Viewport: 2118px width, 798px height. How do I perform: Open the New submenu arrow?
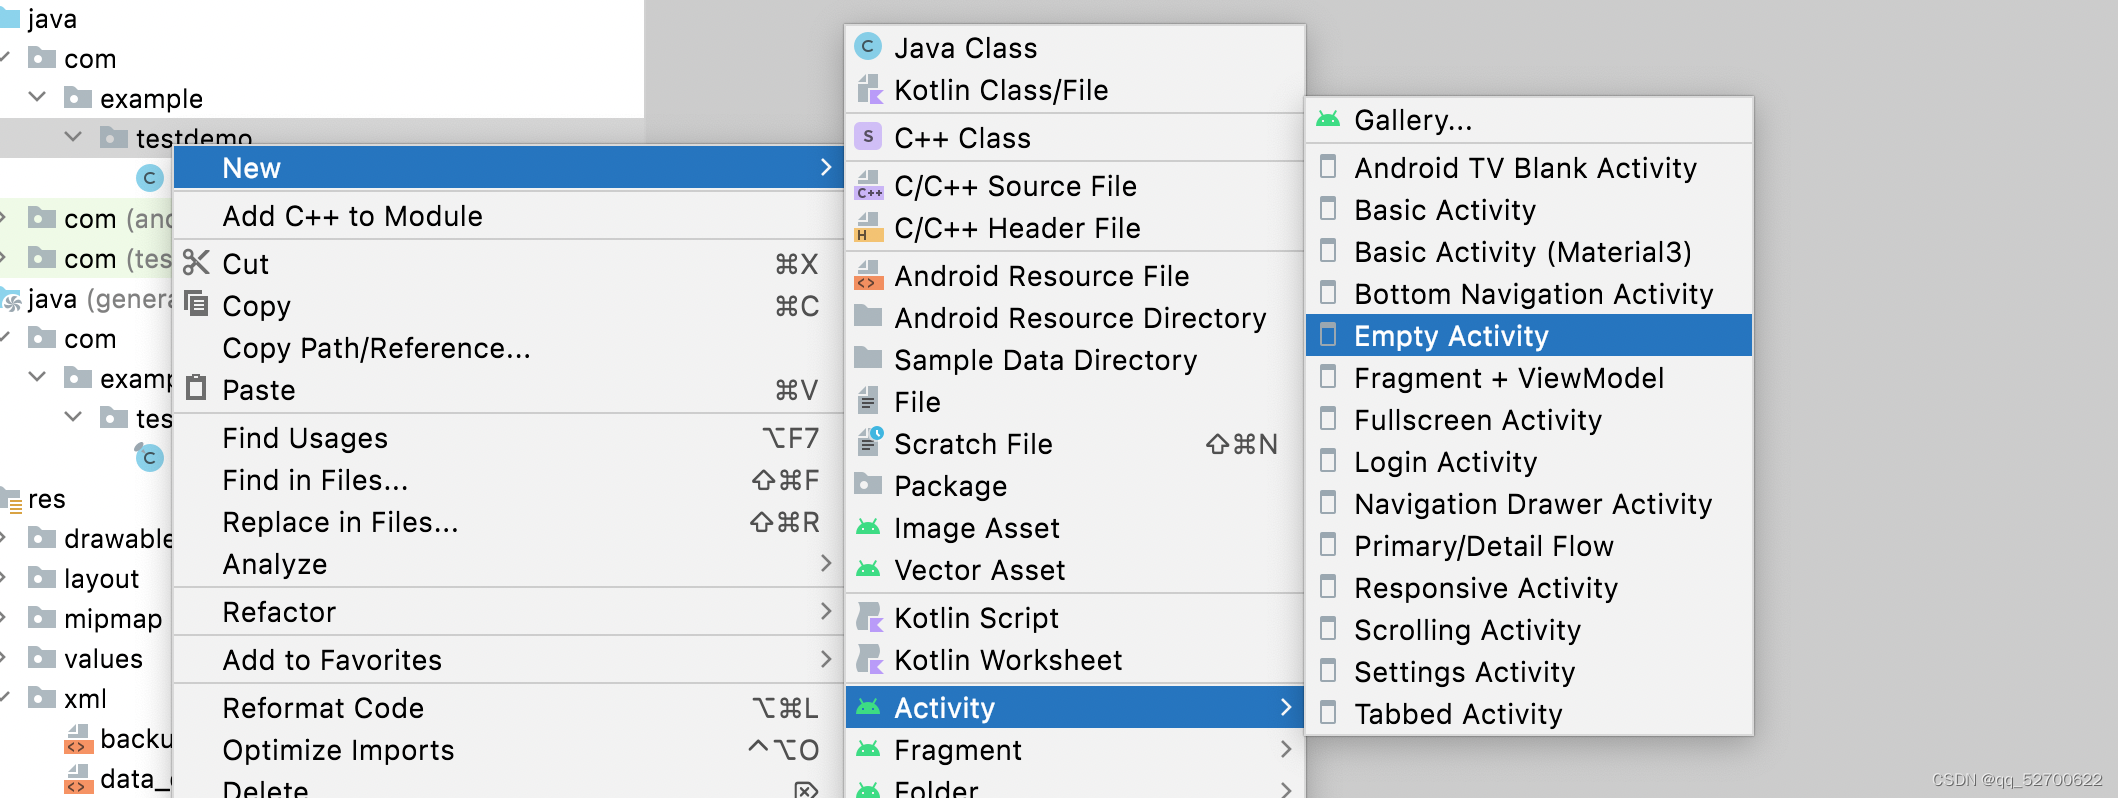(x=826, y=167)
